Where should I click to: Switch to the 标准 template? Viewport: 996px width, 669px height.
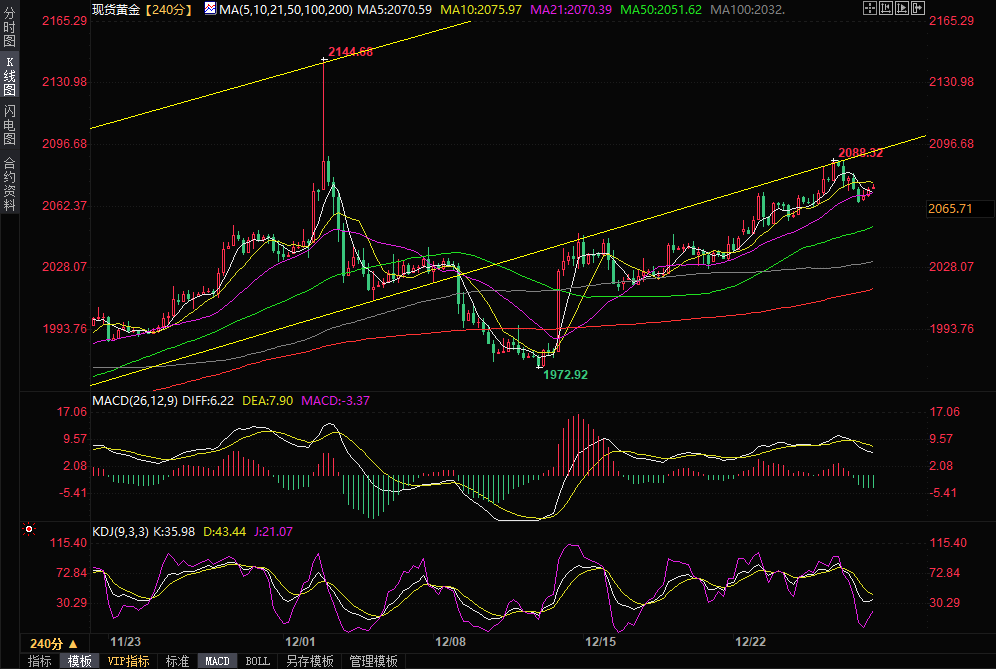[x=177, y=661]
